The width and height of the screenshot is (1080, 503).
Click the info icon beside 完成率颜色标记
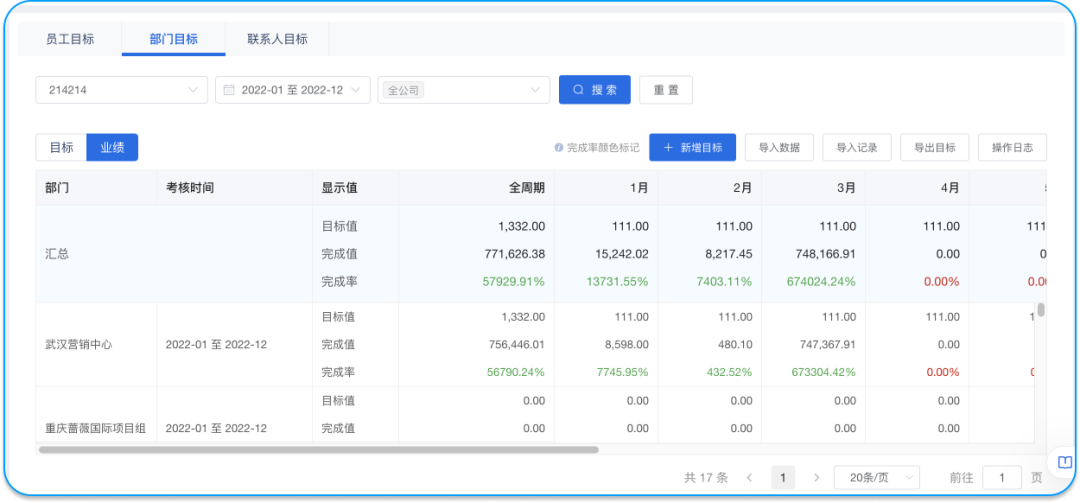click(x=559, y=147)
